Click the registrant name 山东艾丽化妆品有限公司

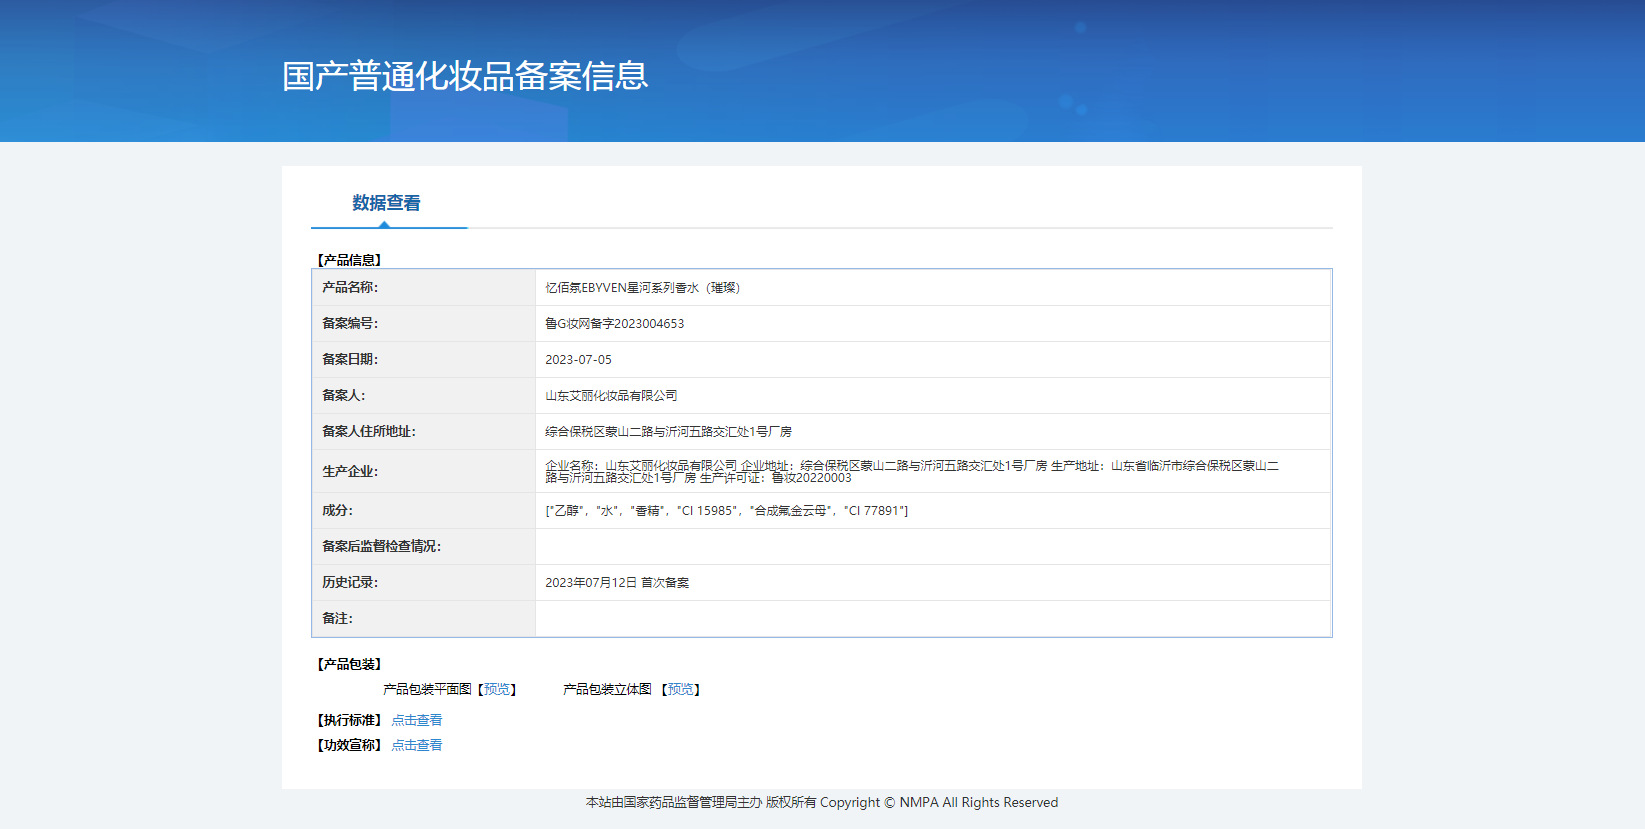(x=611, y=396)
